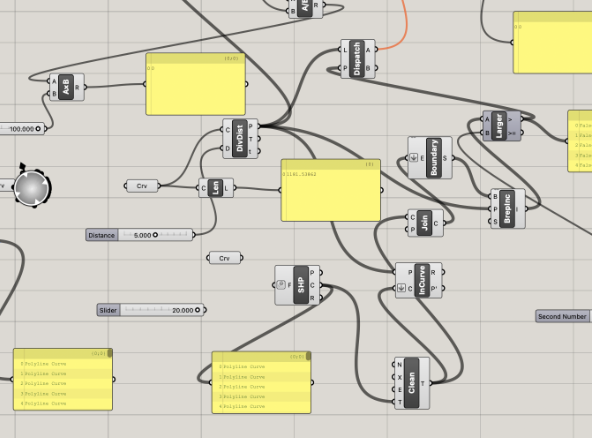This screenshot has width=592, height=438.
Task: Click the Dispatch output B grip
Action: [376, 69]
